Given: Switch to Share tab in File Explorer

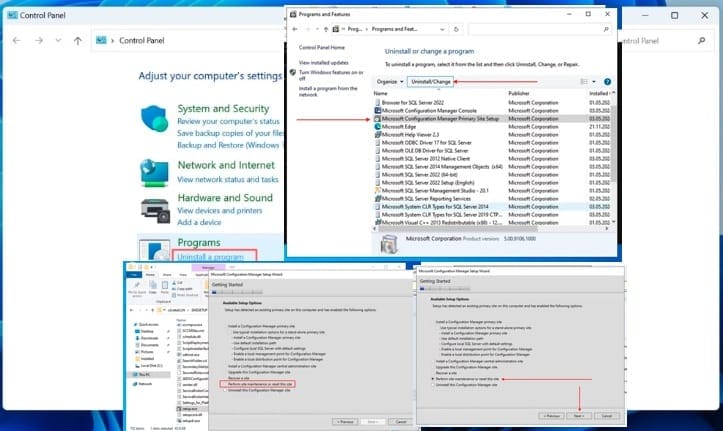Looking at the screenshot, I should (167, 275).
